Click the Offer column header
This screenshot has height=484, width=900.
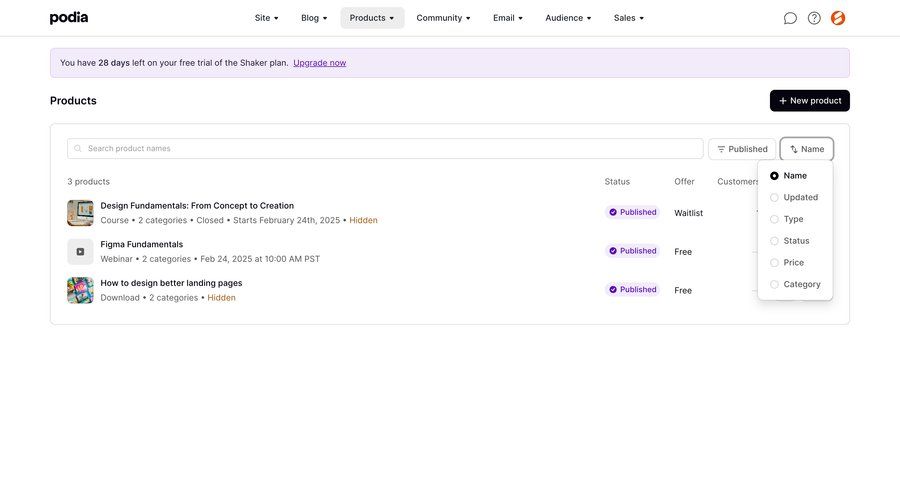pos(684,181)
